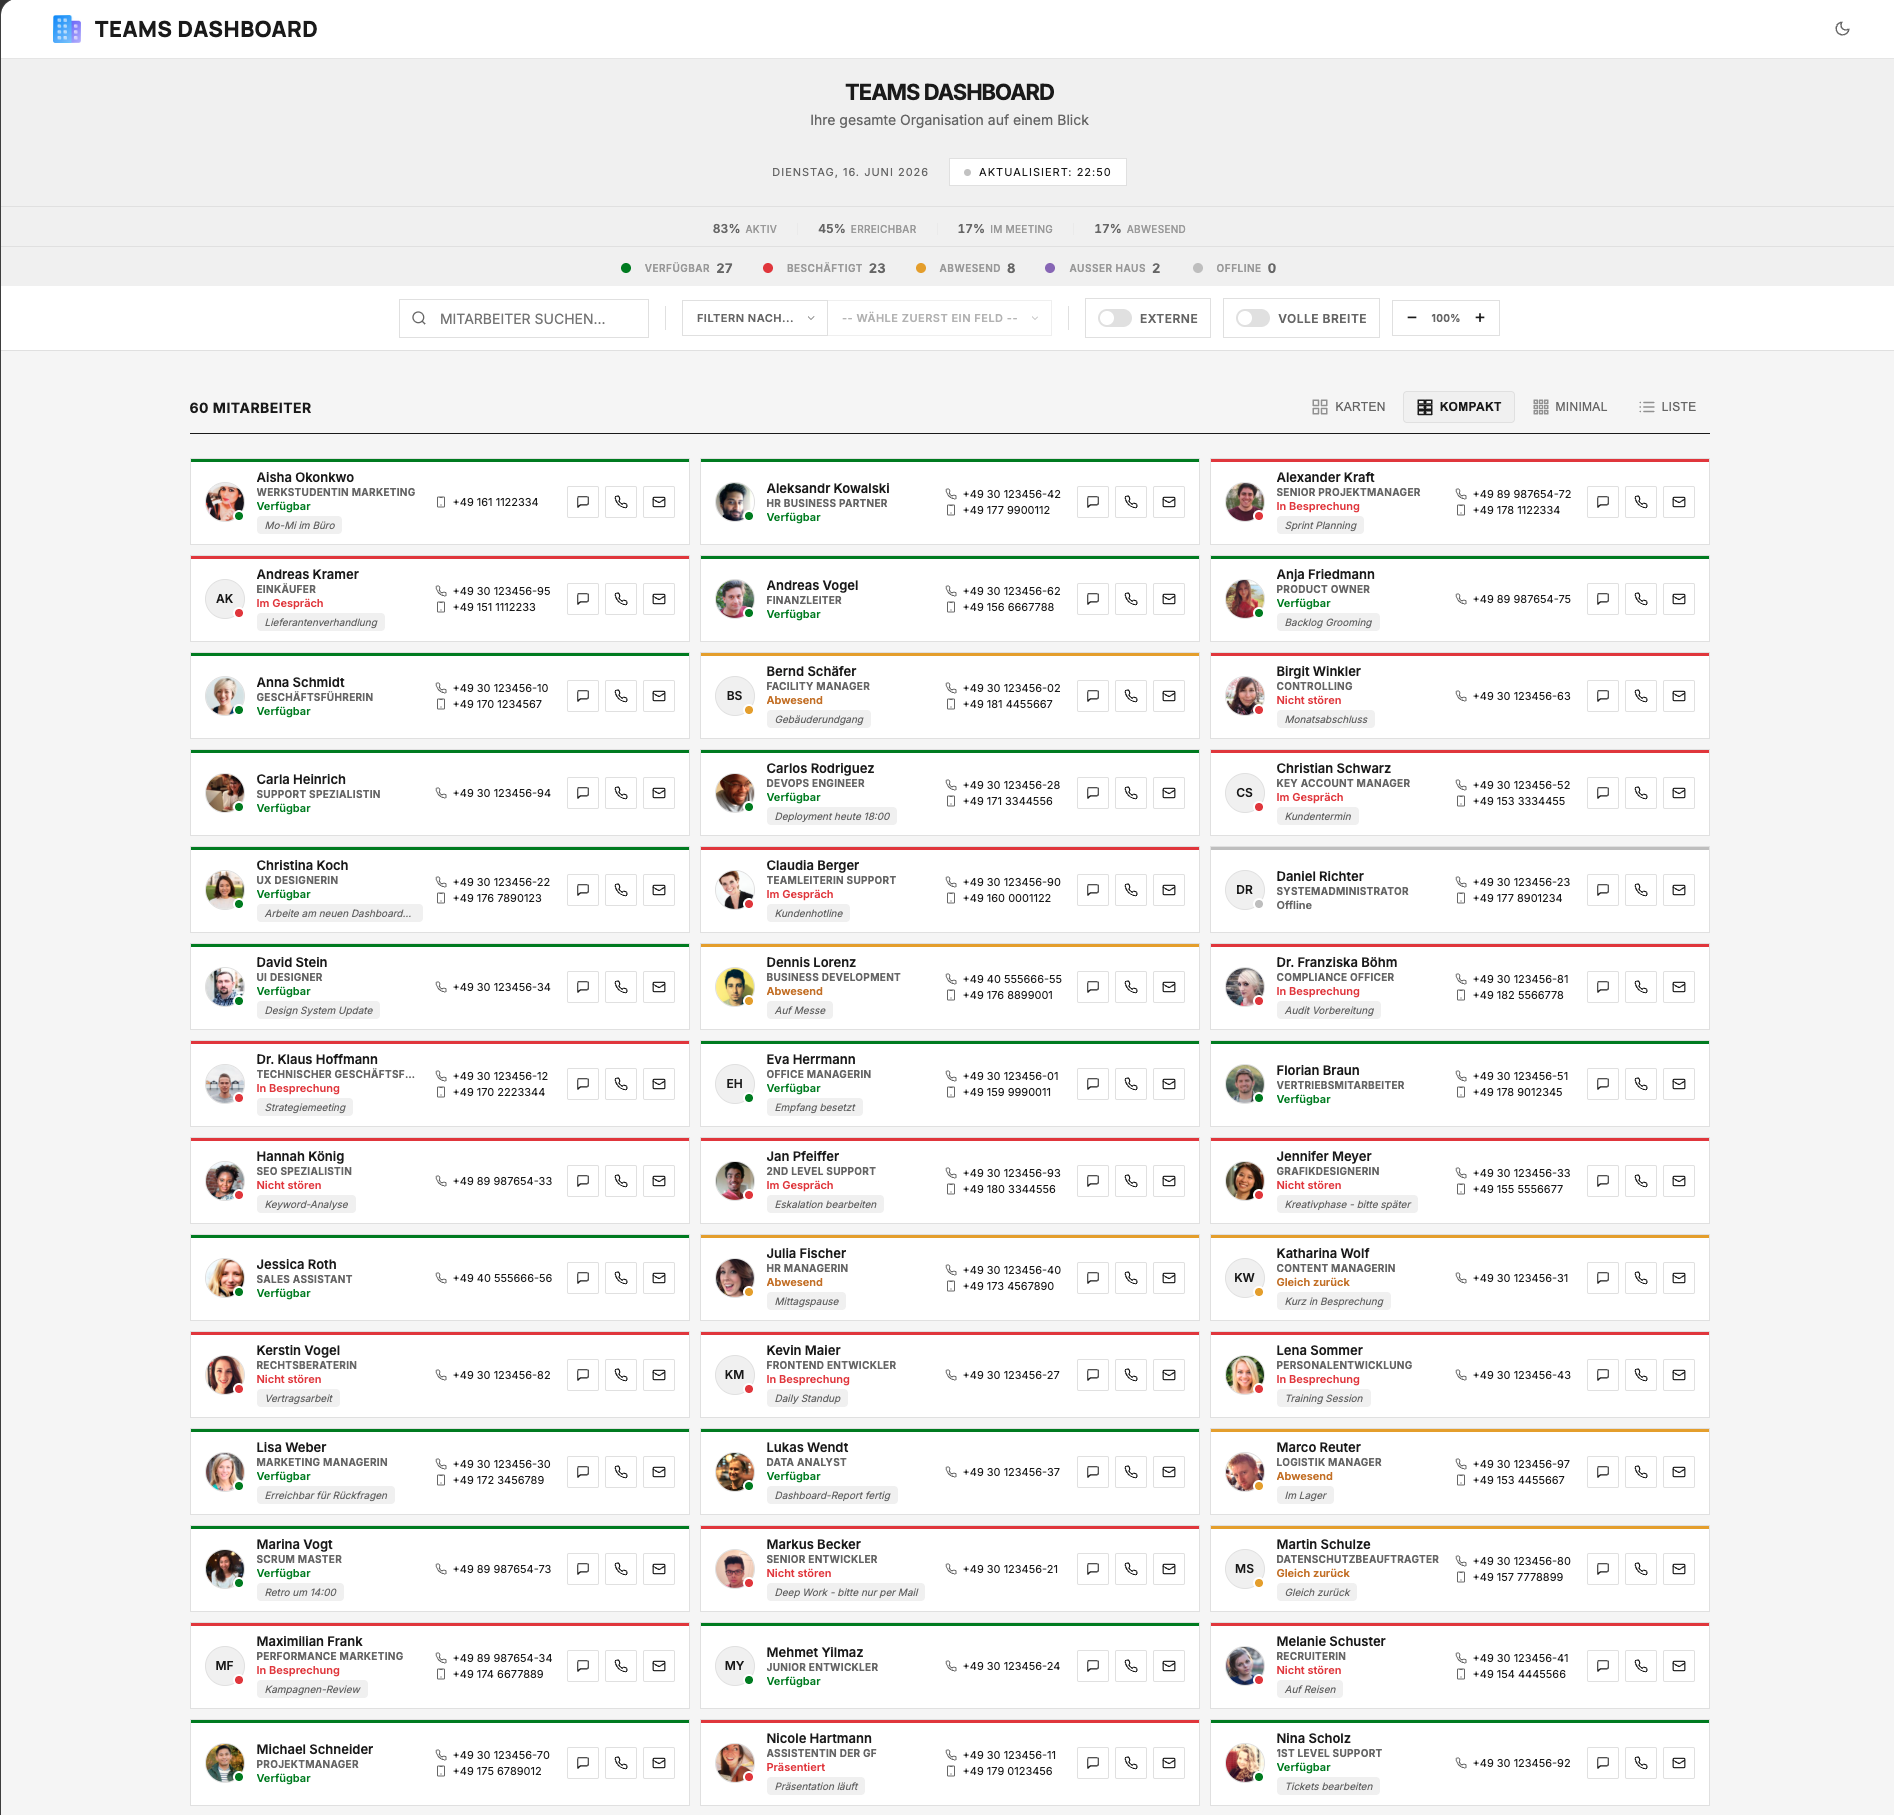Call Julia Fischer via phone icon
The width and height of the screenshot is (1894, 1815).
[x=1131, y=1278]
